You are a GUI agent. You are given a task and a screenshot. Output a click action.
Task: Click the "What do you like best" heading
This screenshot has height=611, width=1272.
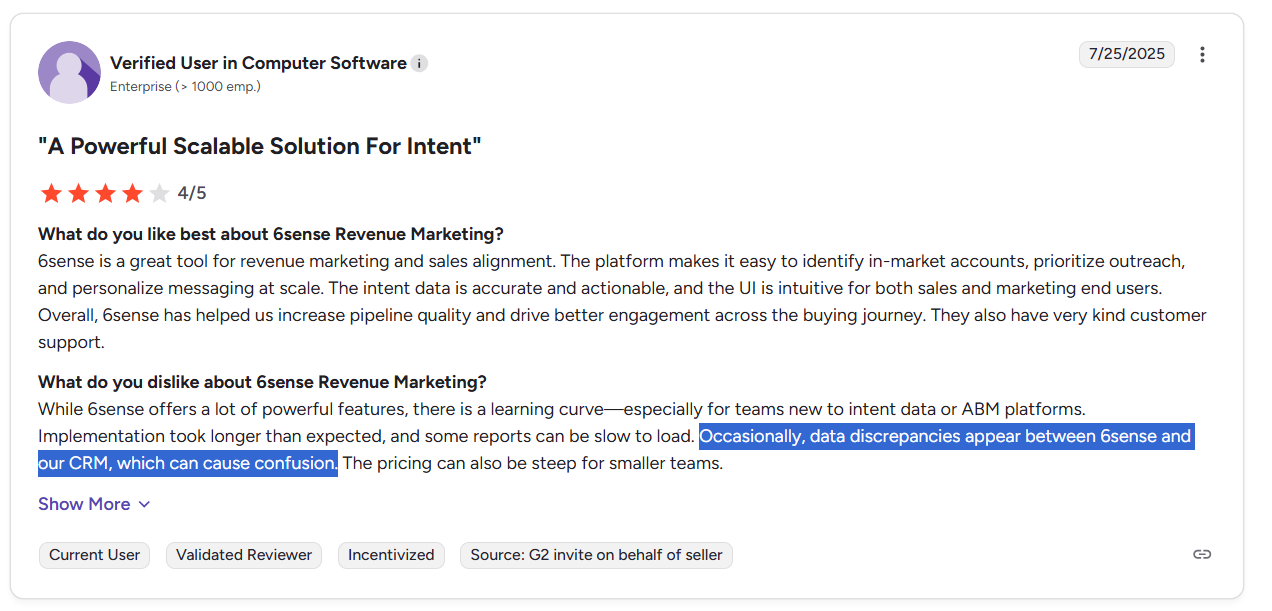[x=271, y=234]
